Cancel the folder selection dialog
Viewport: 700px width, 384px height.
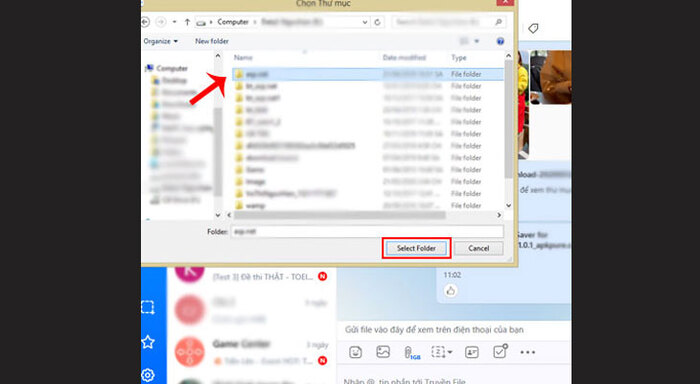click(x=479, y=248)
